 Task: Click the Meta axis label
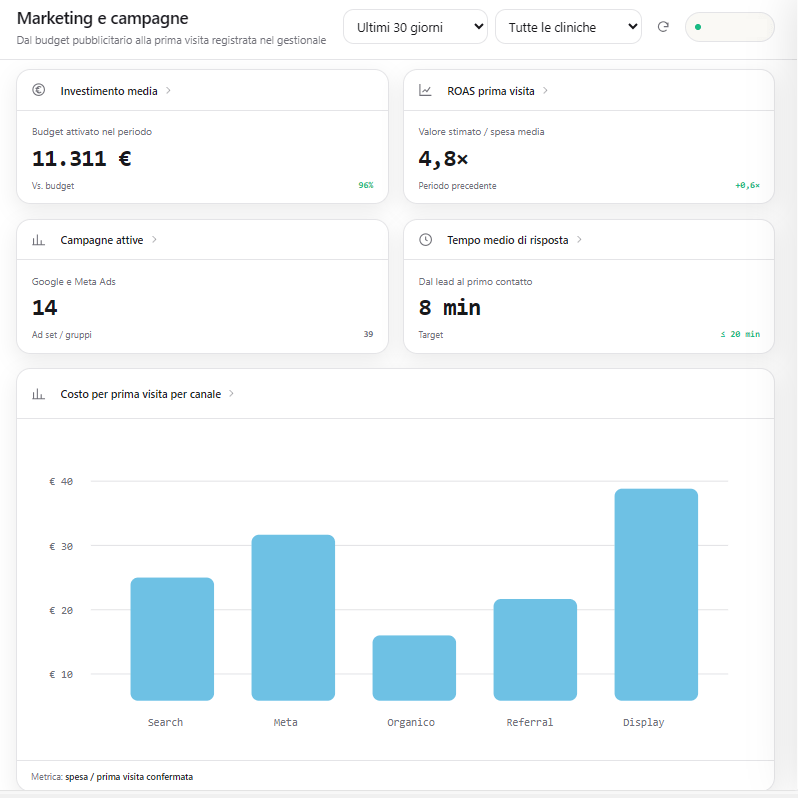pyautogui.click(x=286, y=723)
